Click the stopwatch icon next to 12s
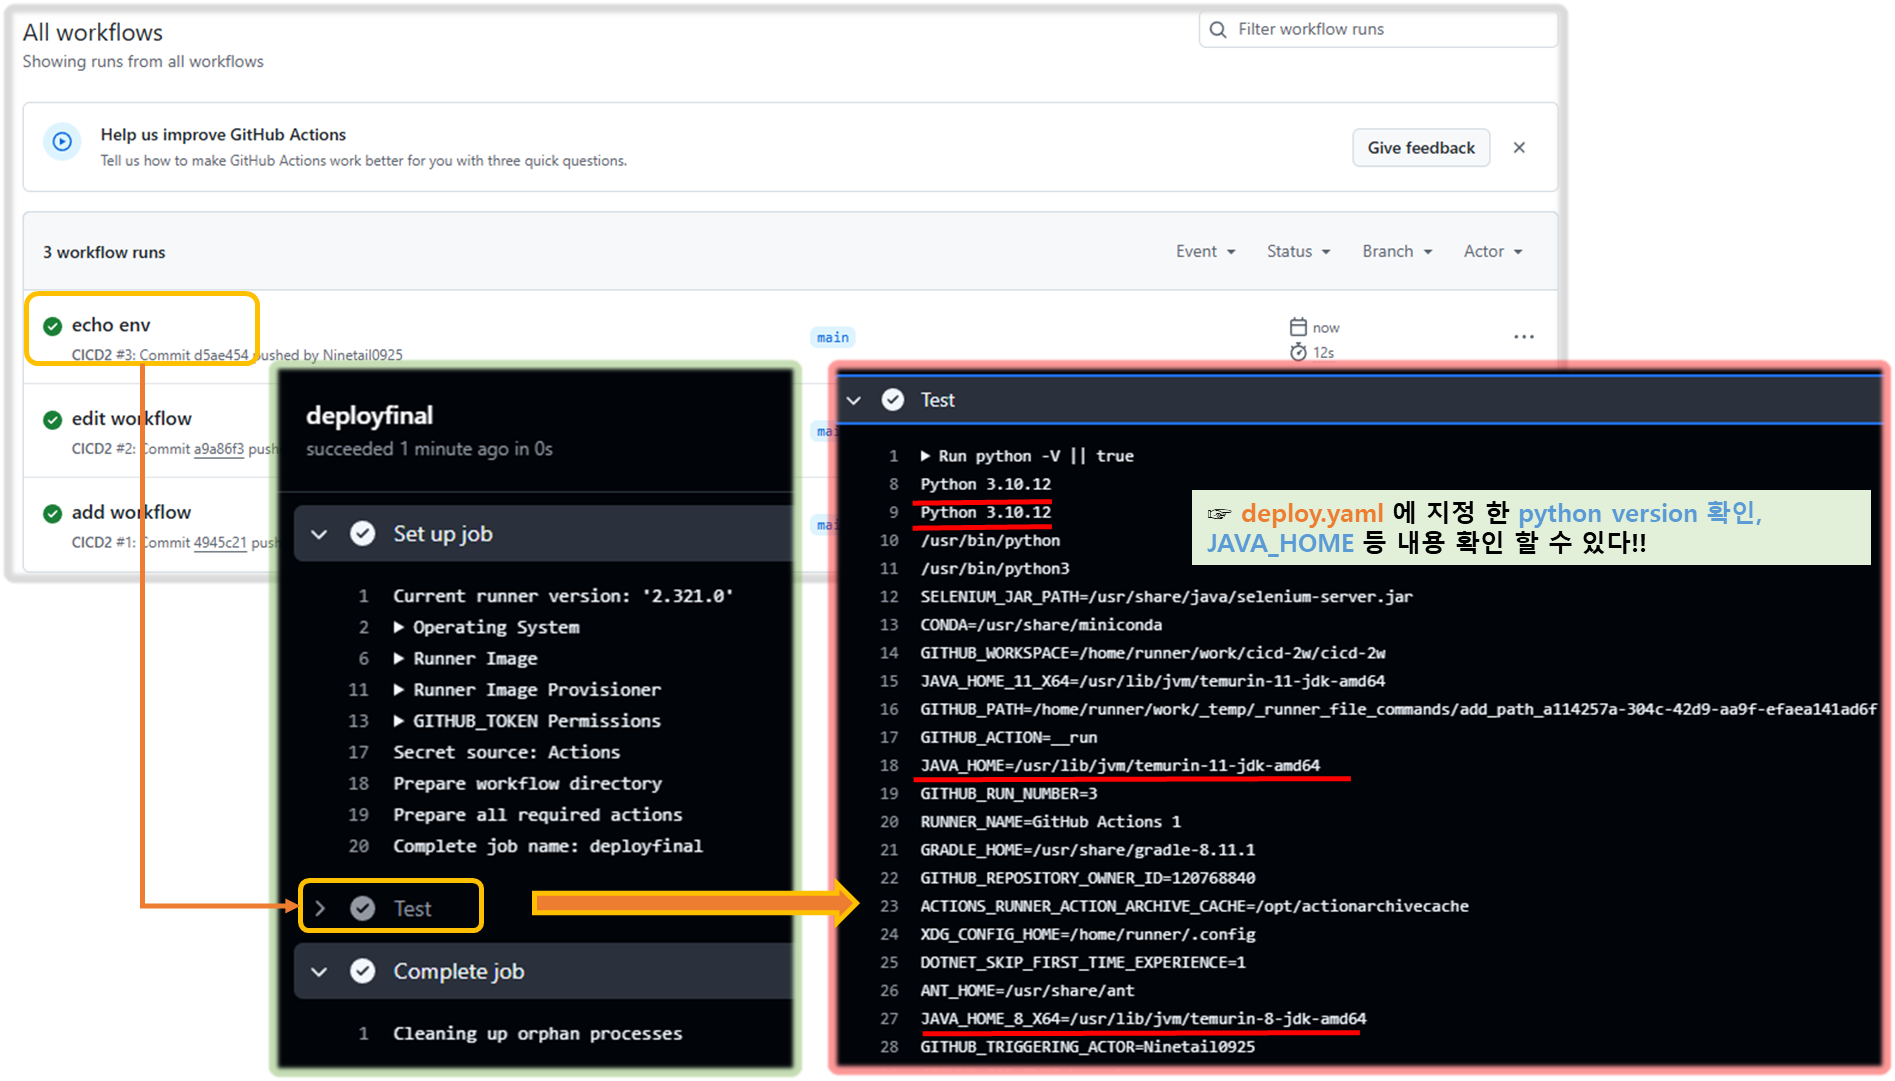The height and width of the screenshot is (1081, 1895). pos(1298,352)
